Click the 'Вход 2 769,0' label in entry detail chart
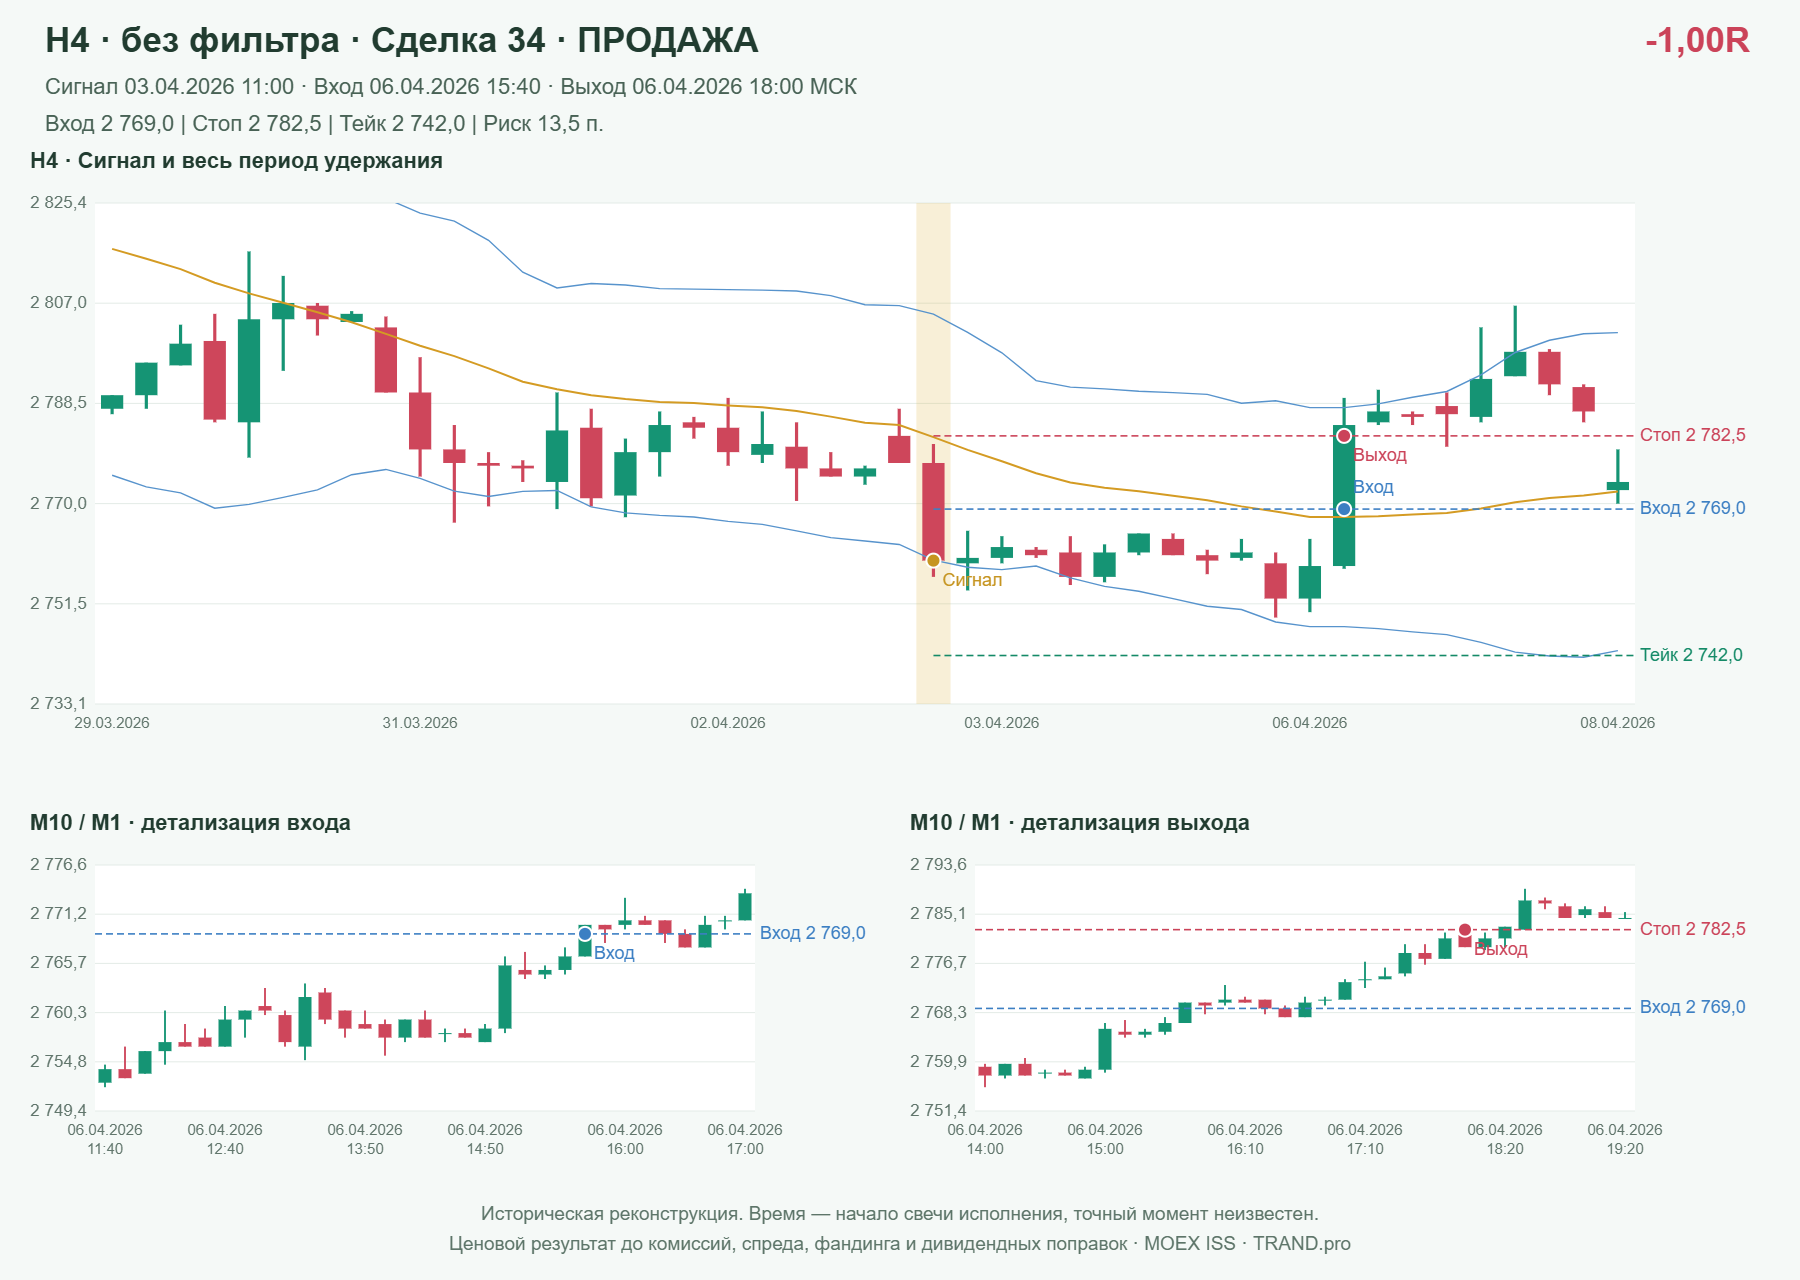This screenshot has width=1800, height=1280. pos(813,933)
